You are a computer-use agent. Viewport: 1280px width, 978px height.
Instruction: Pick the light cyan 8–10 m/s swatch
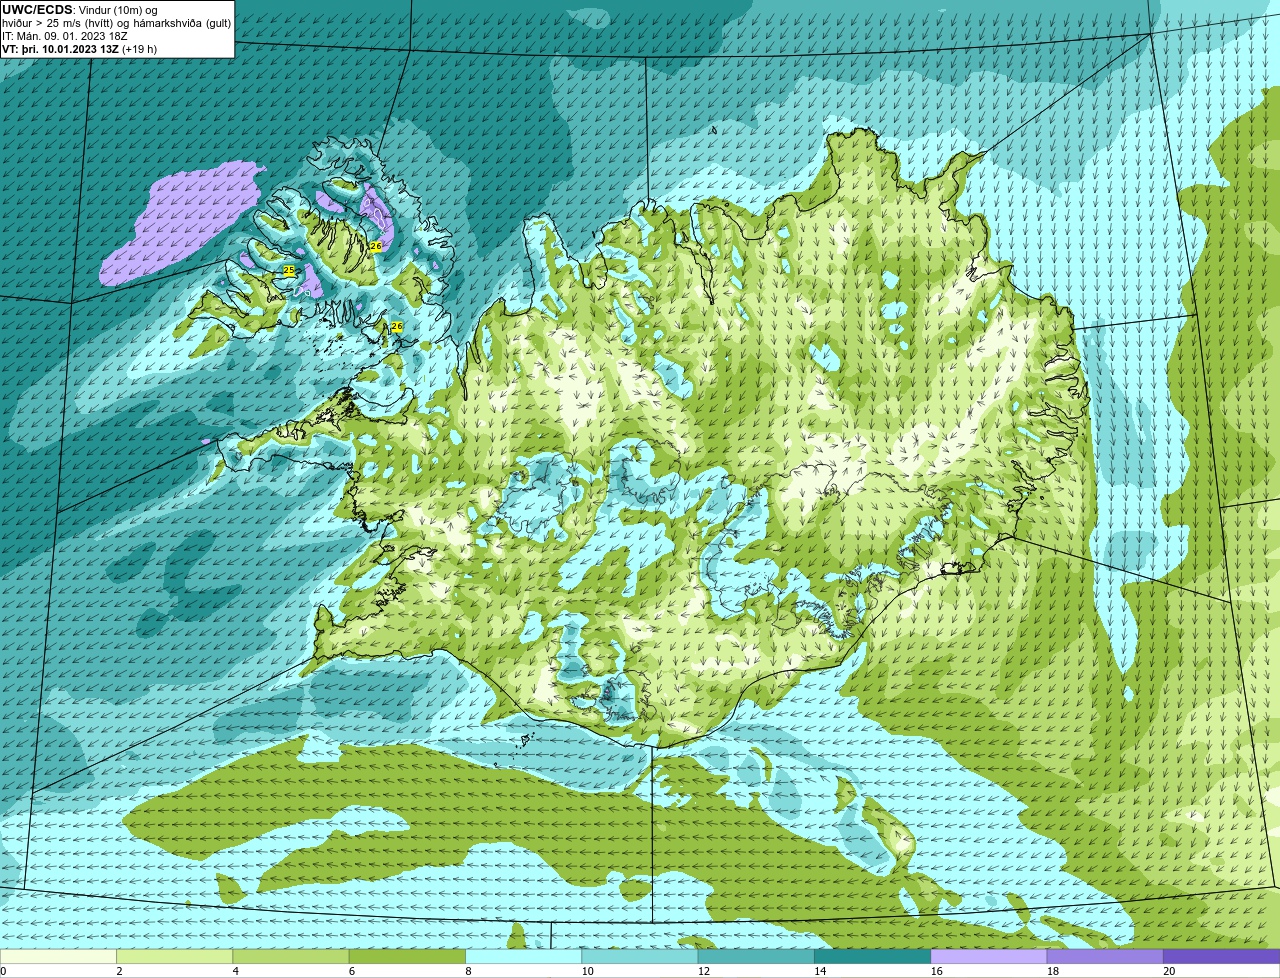[524, 957]
